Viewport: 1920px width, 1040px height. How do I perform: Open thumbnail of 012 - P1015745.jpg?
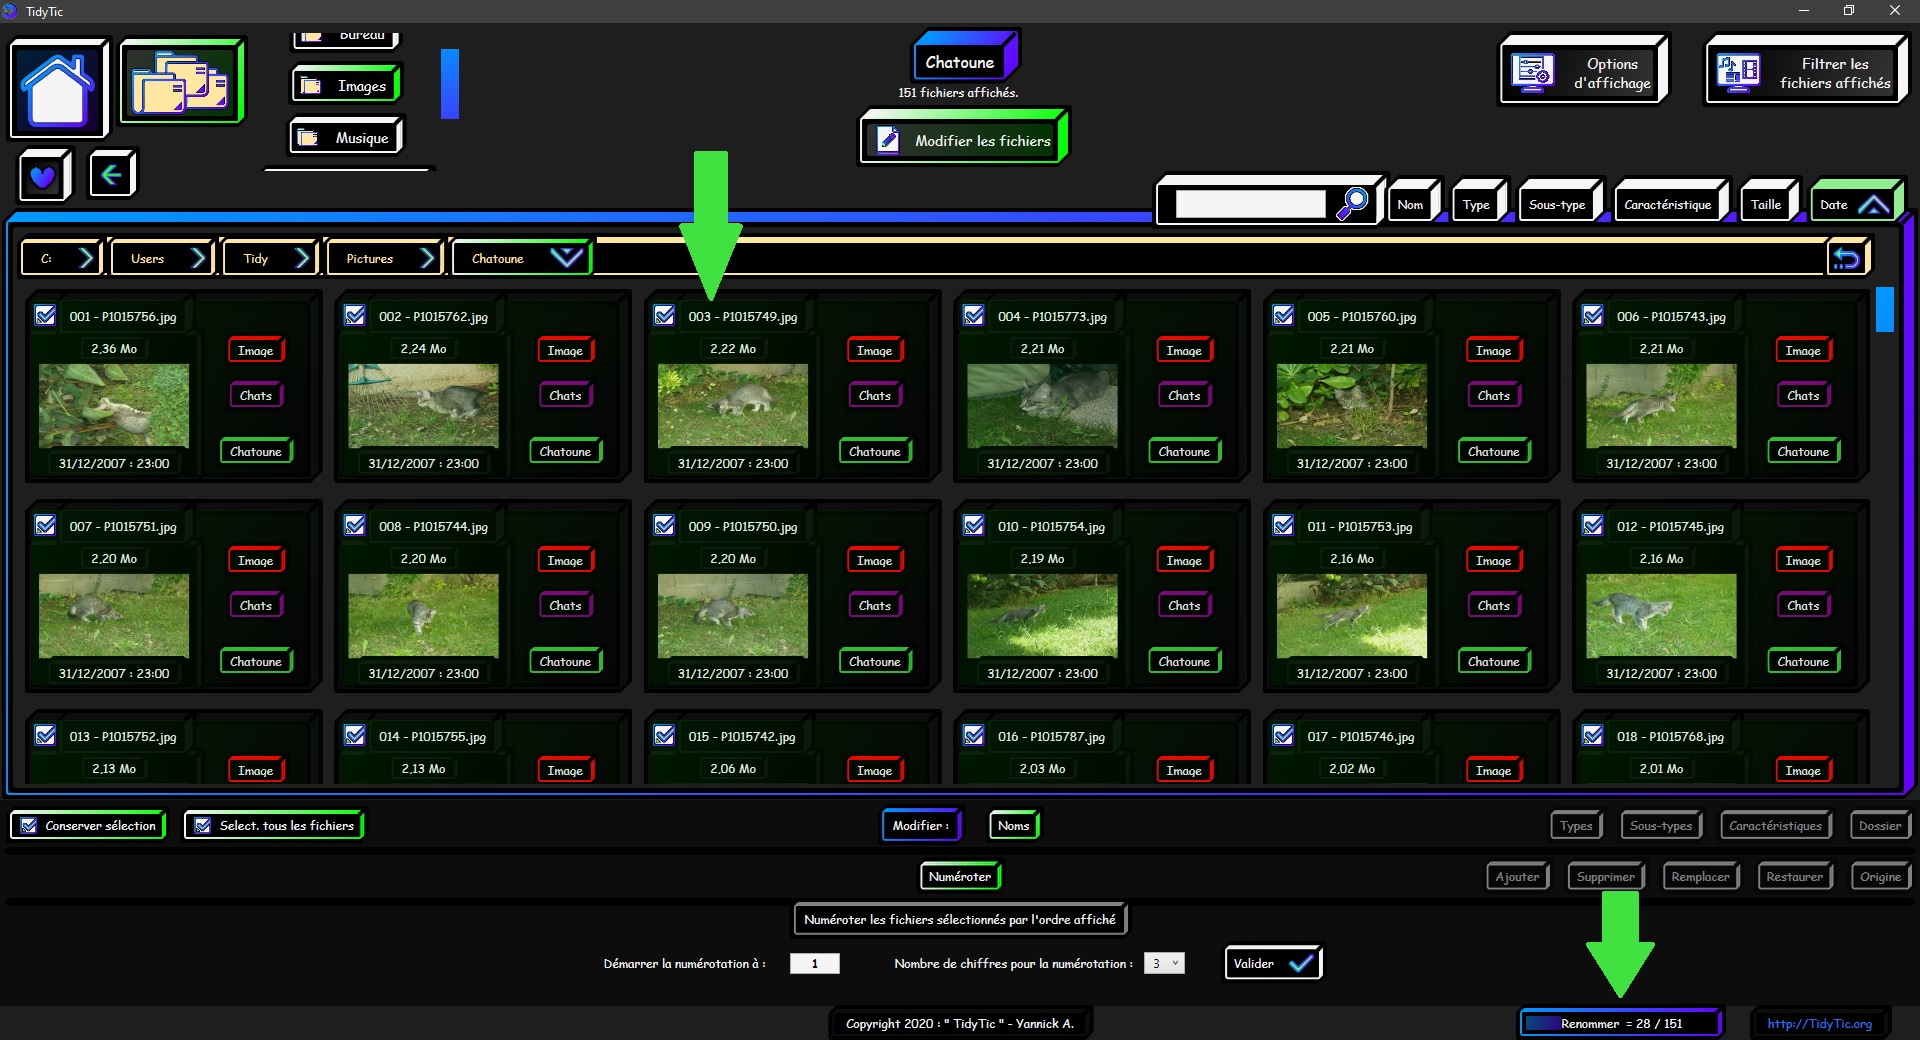[x=1661, y=615]
